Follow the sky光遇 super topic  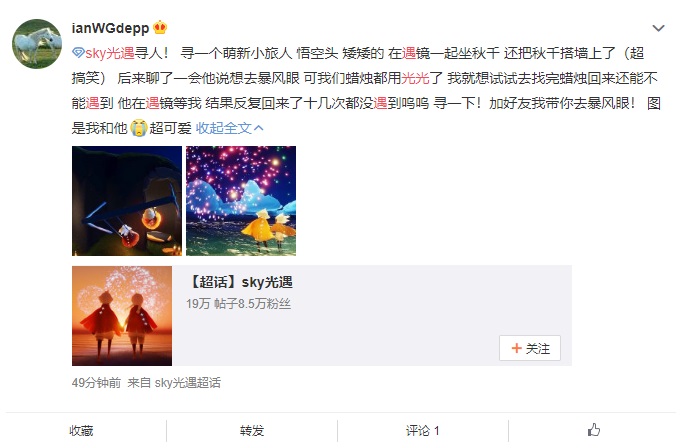tap(530, 348)
